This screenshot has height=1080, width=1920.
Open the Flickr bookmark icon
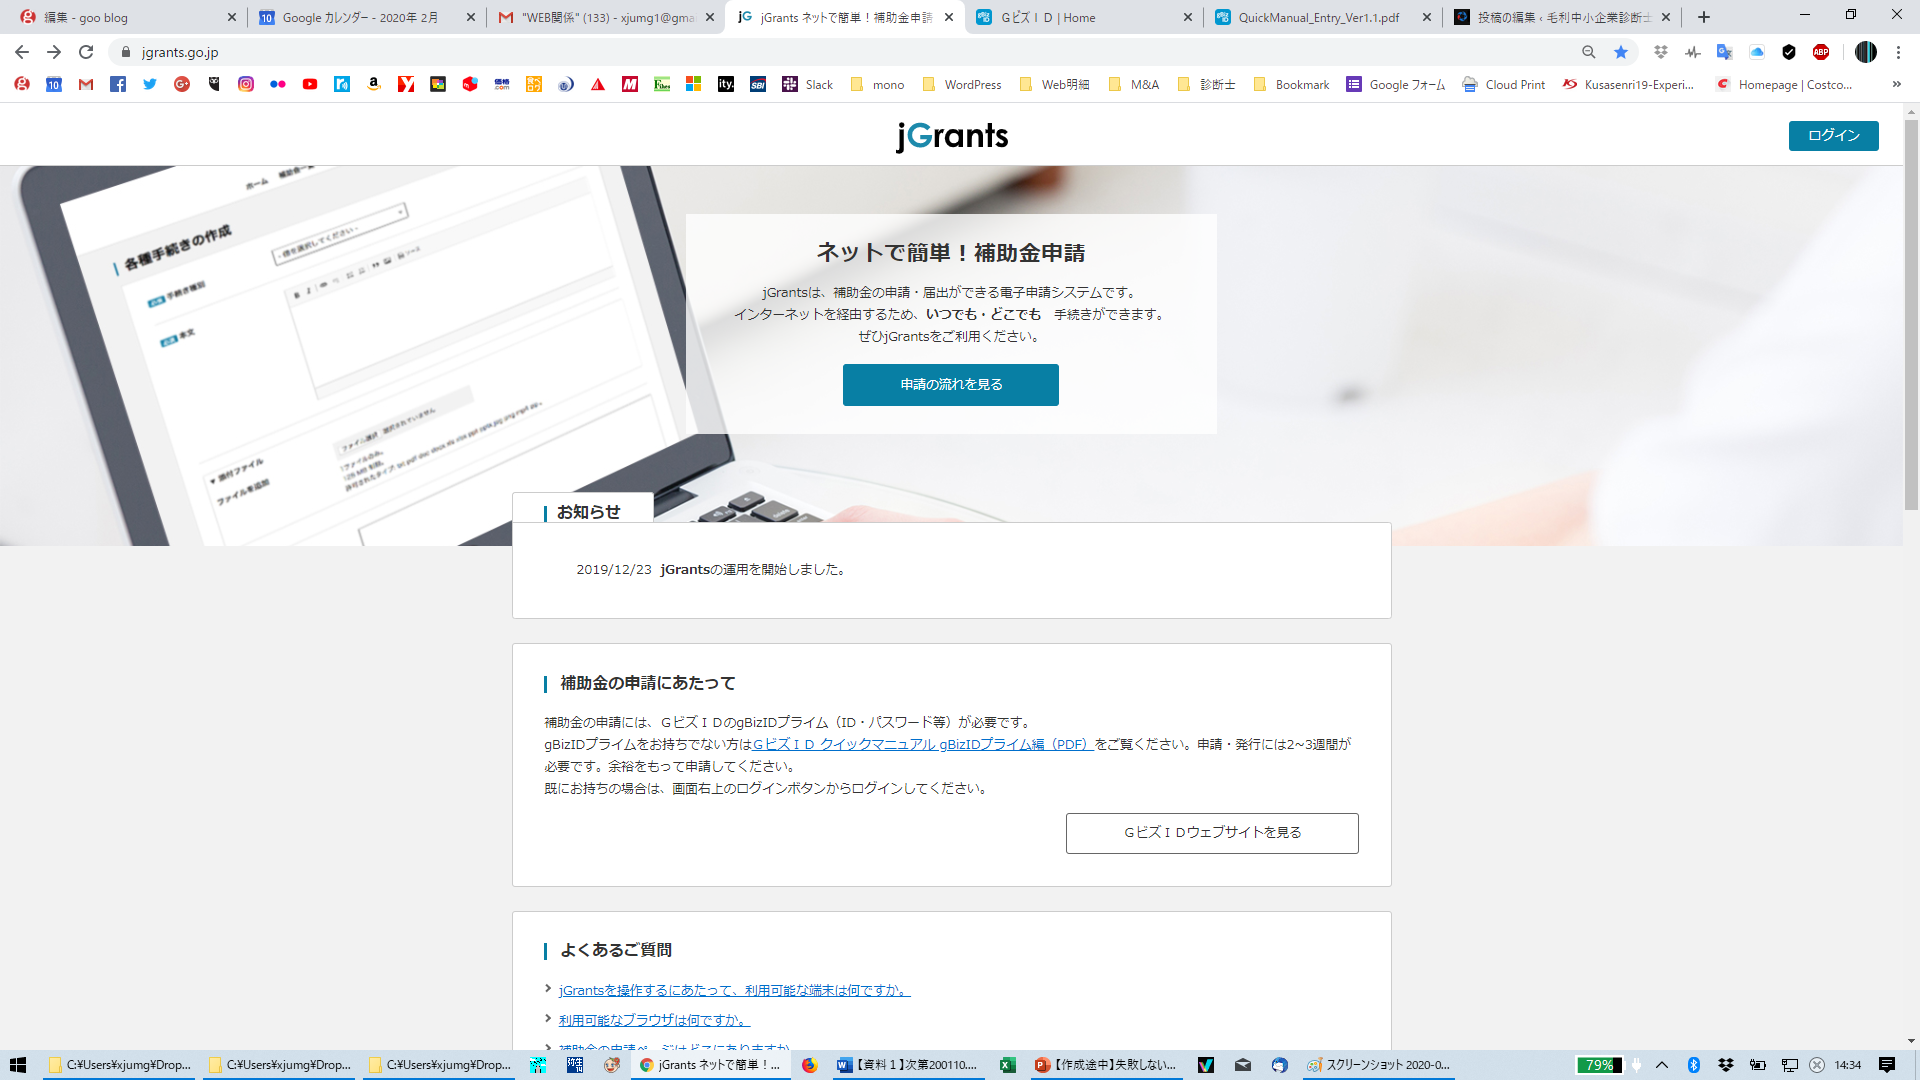[x=278, y=85]
